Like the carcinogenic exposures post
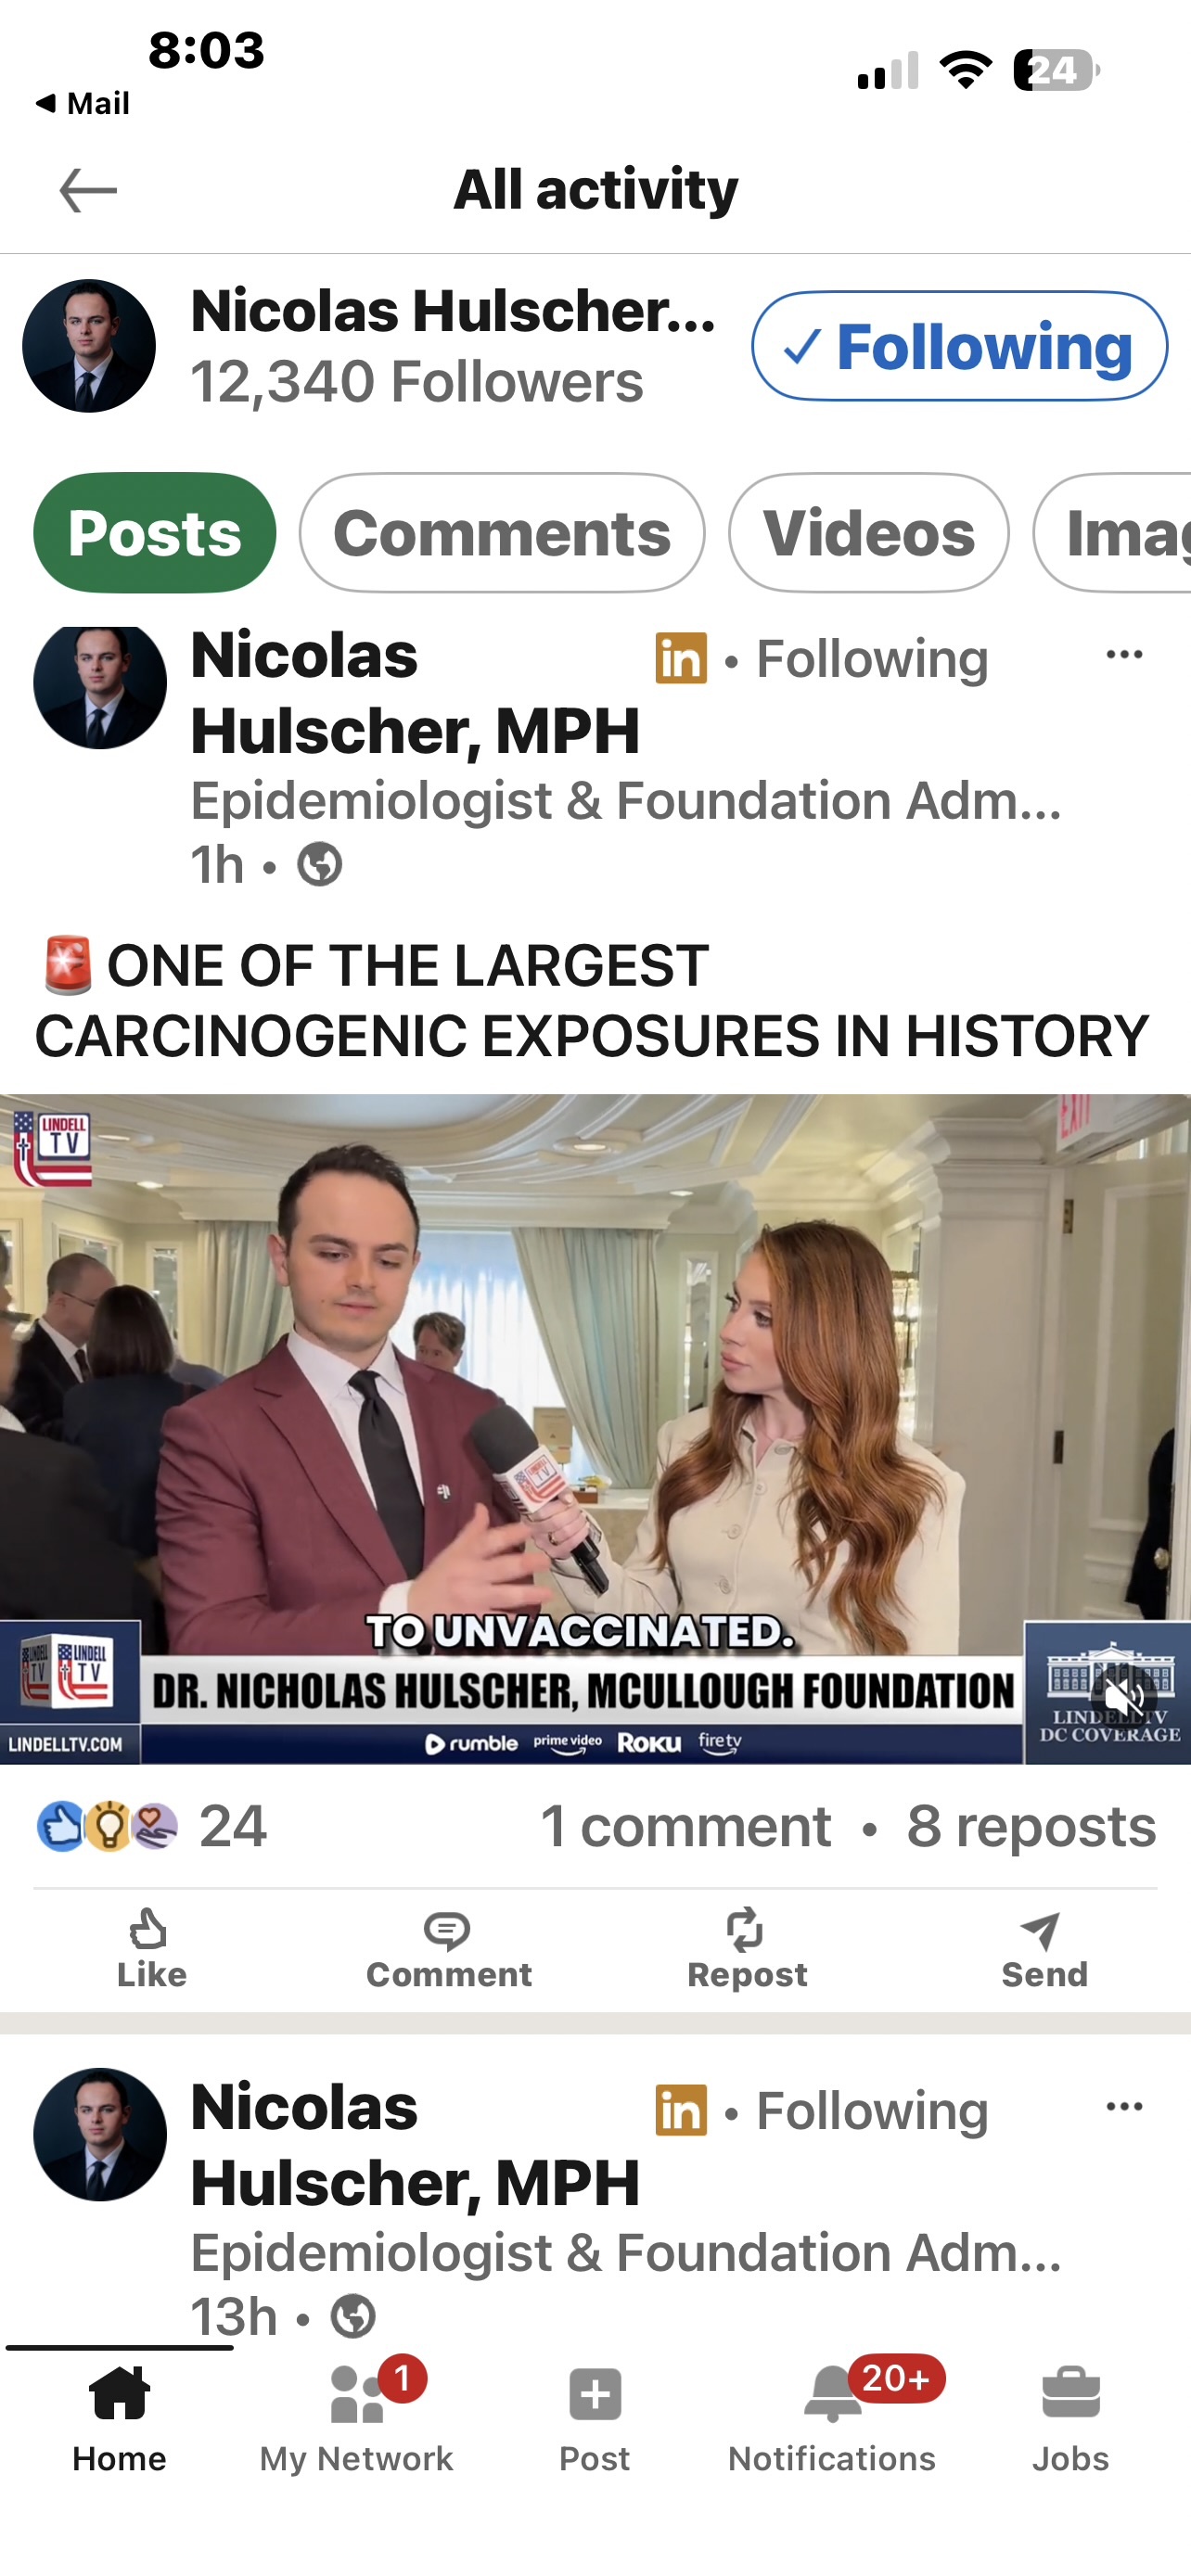Screen dimensions: 1191x2576 coord(151,1950)
